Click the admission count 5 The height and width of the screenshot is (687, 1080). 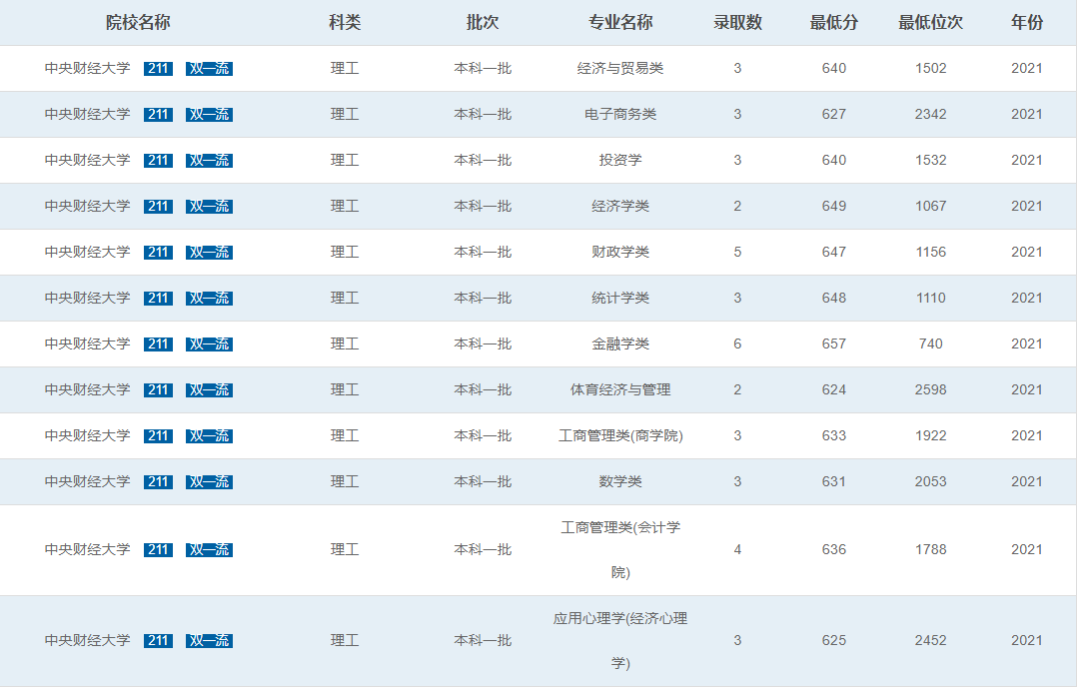[738, 252]
